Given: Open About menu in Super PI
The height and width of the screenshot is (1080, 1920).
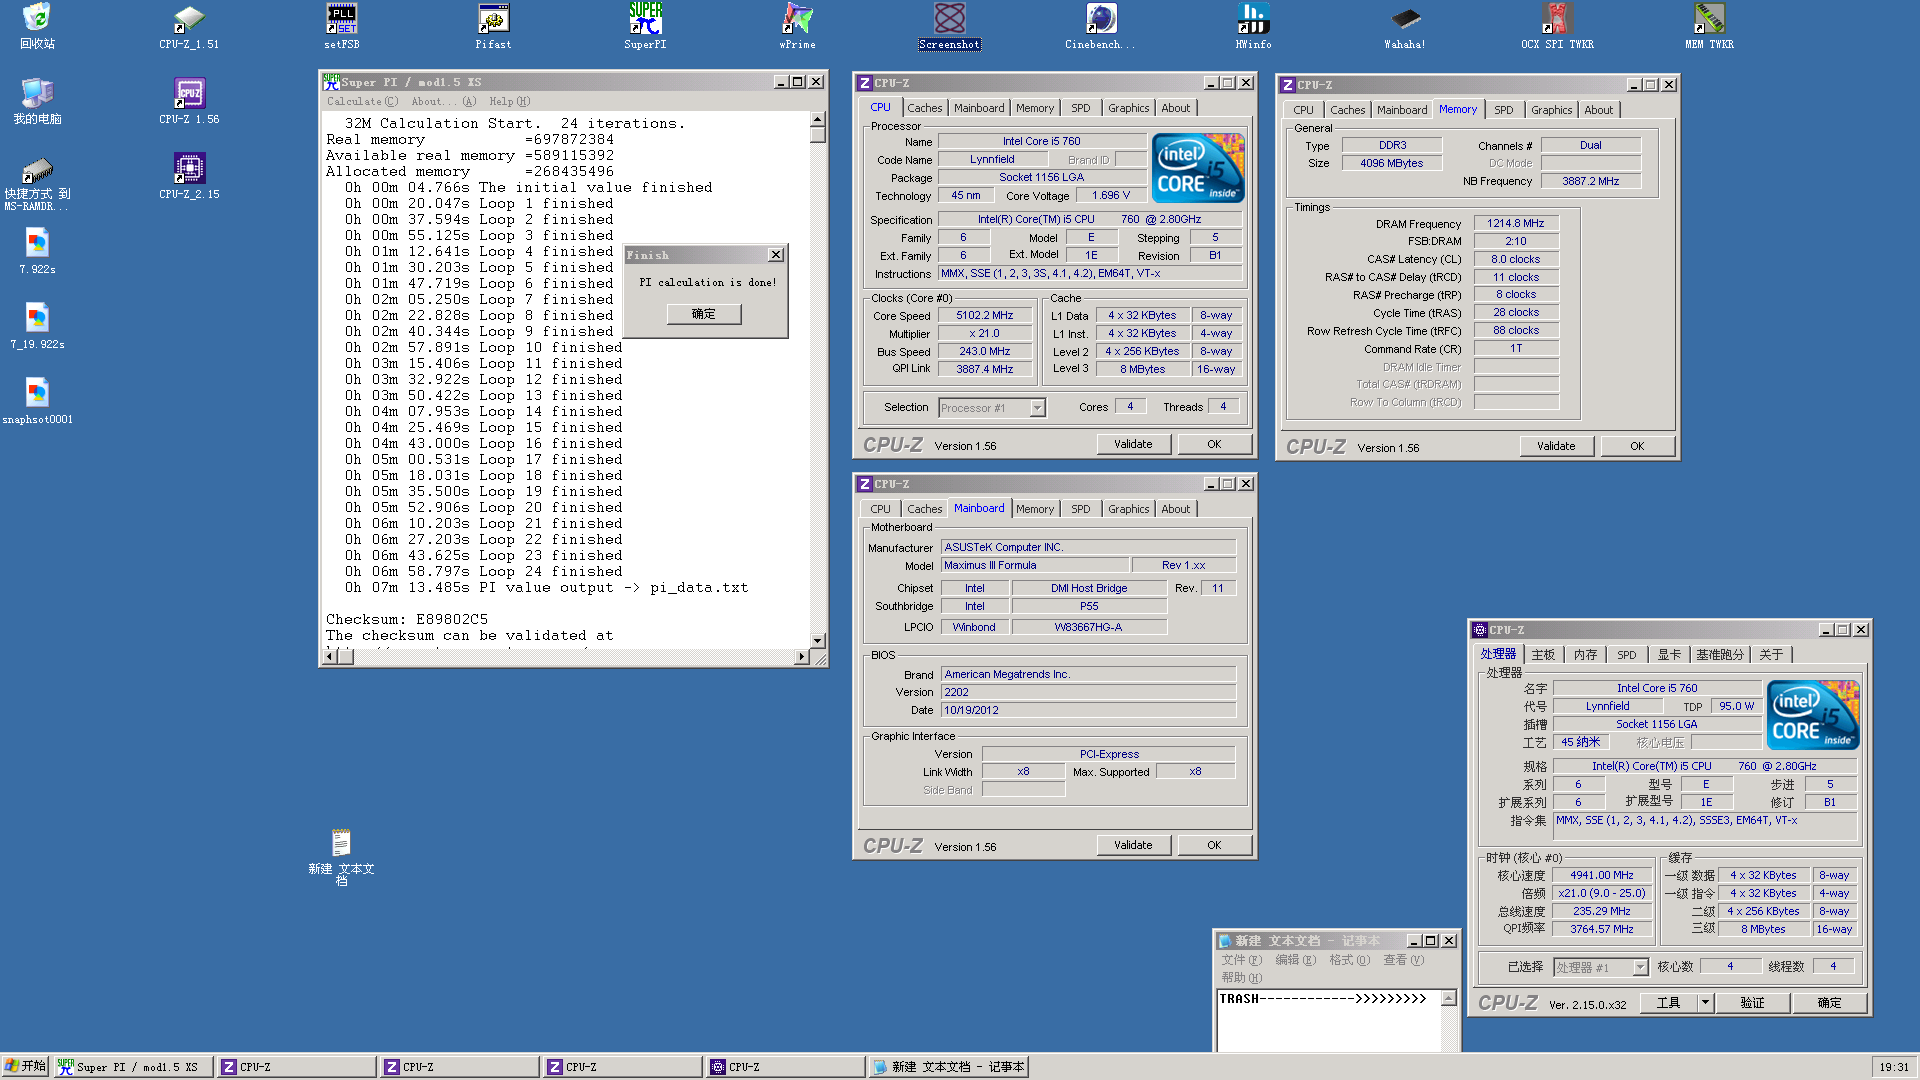Looking at the screenshot, I should (443, 101).
